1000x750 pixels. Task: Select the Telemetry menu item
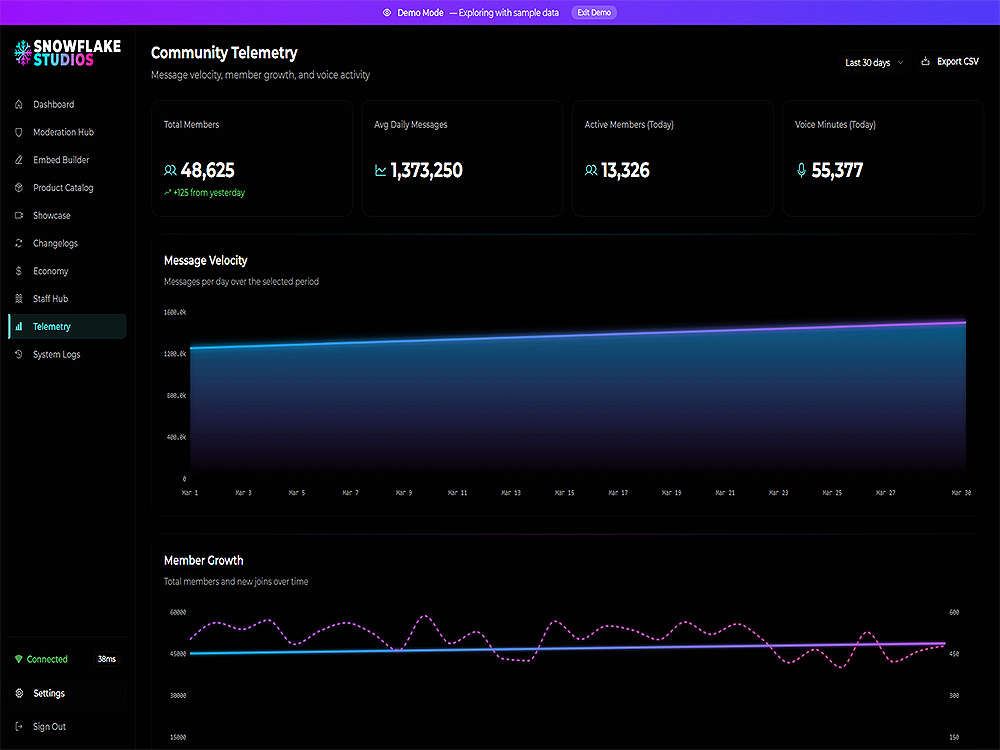tap(67, 327)
